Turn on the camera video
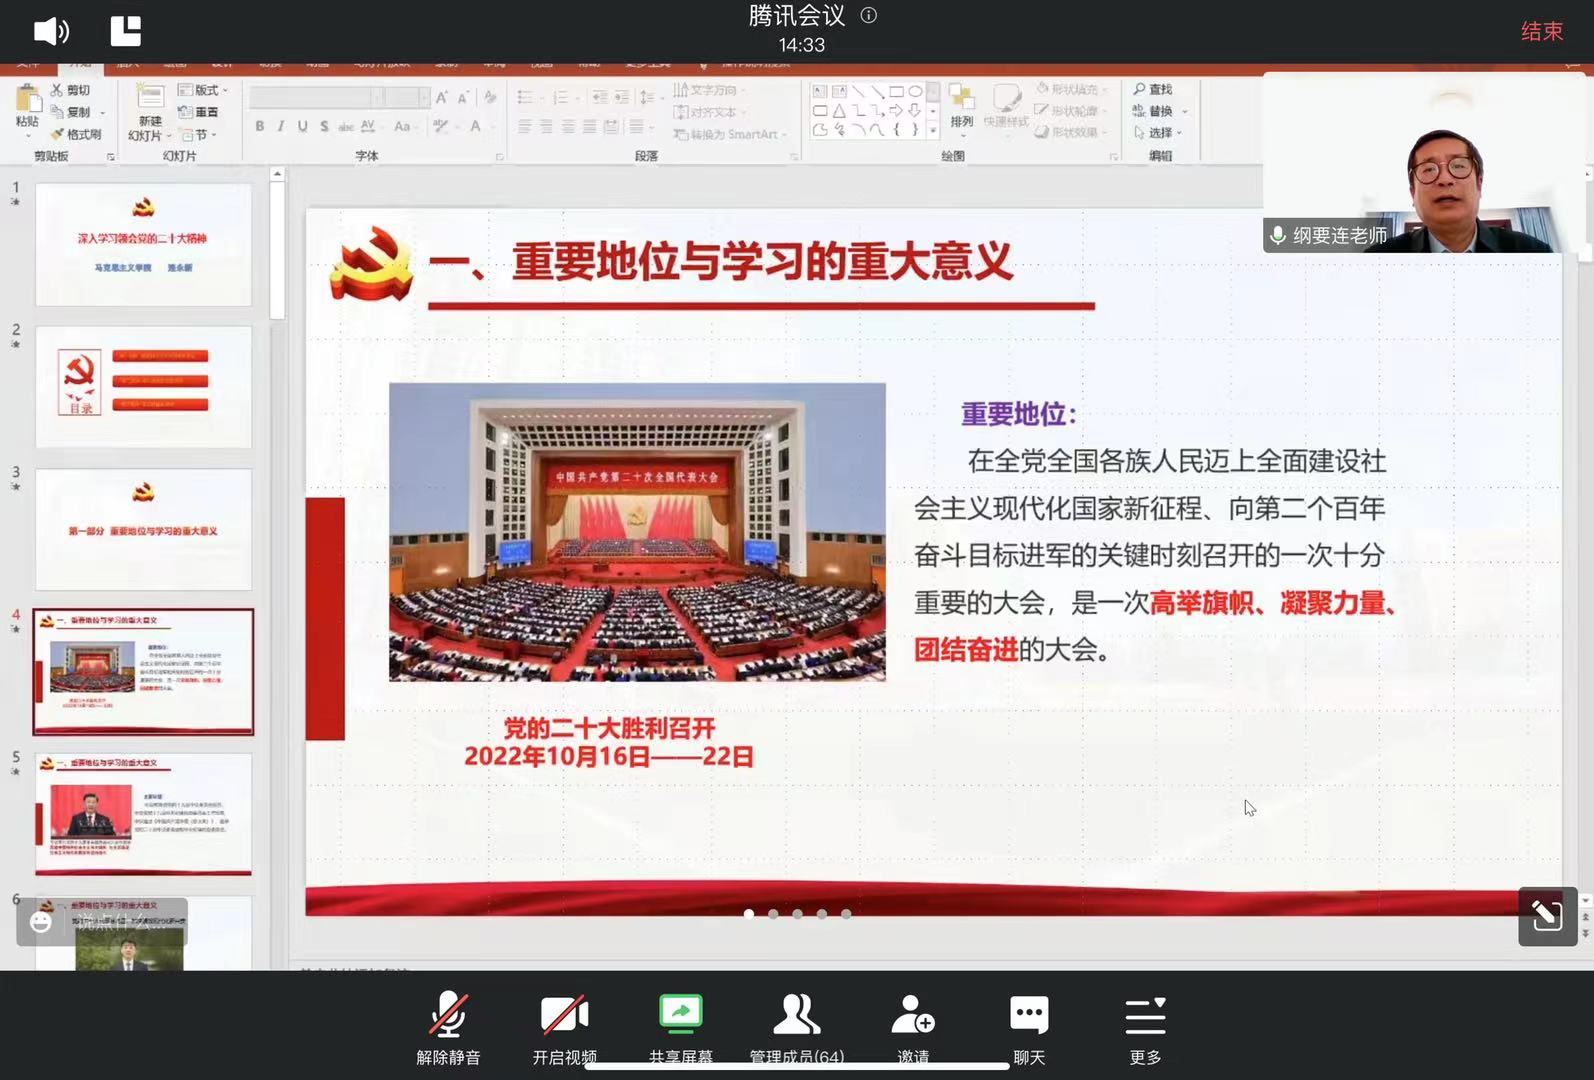Image resolution: width=1594 pixels, height=1080 pixels. coord(564,1028)
